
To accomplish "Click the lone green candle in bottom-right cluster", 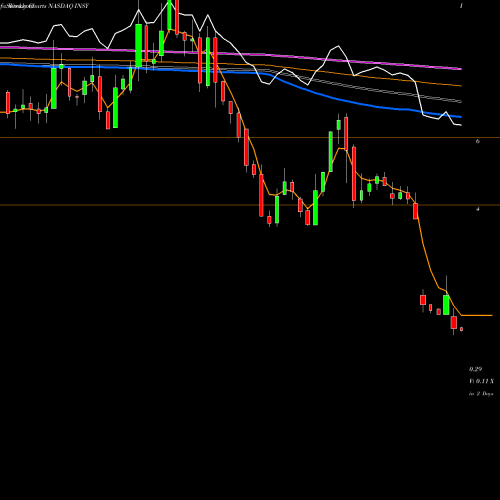I will point(446,305).
